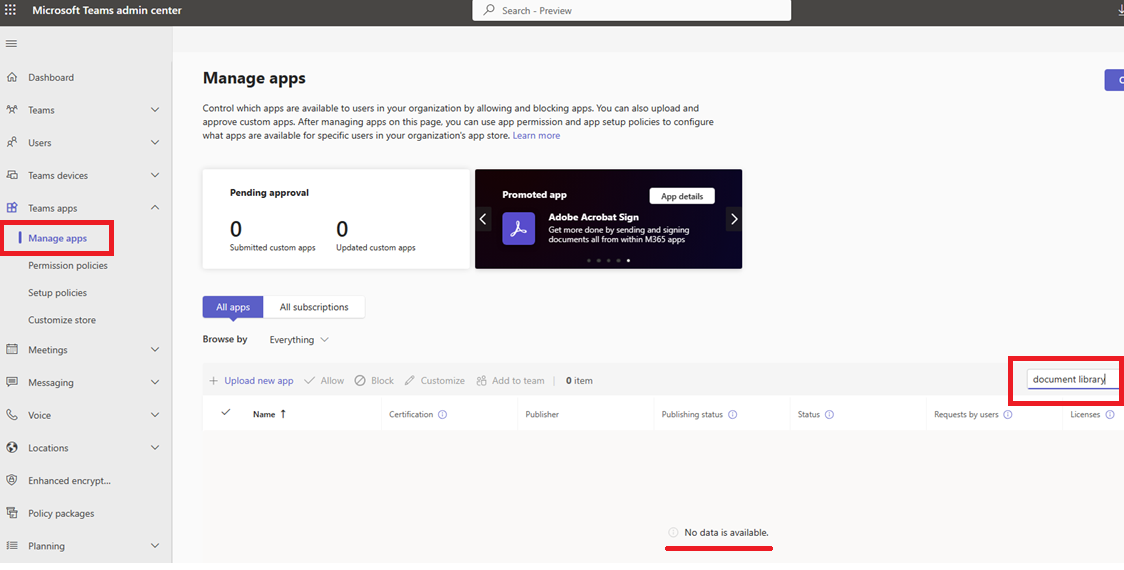The image size is (1124, 570).
Task: Expand the Teams menu chevron
Action: pos(155,110)
